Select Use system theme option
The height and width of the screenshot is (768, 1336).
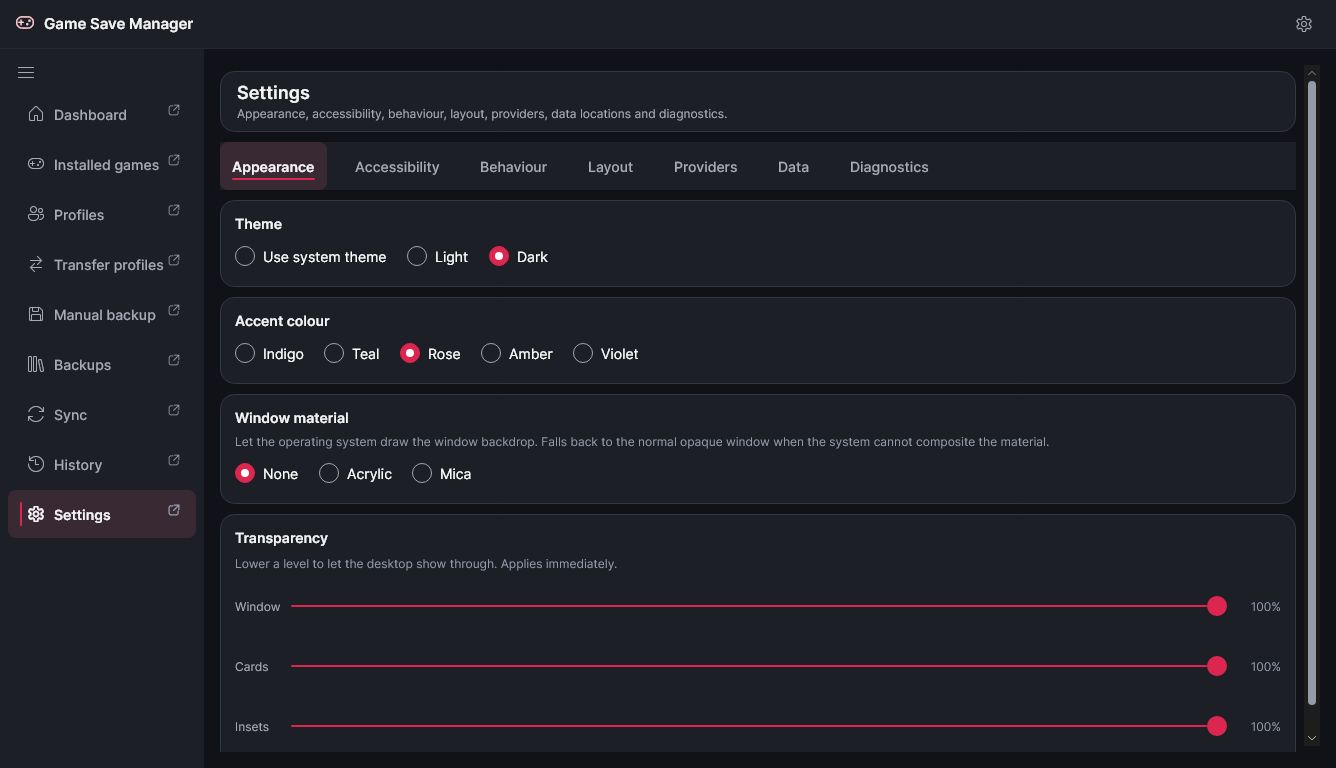coord(310,257)
